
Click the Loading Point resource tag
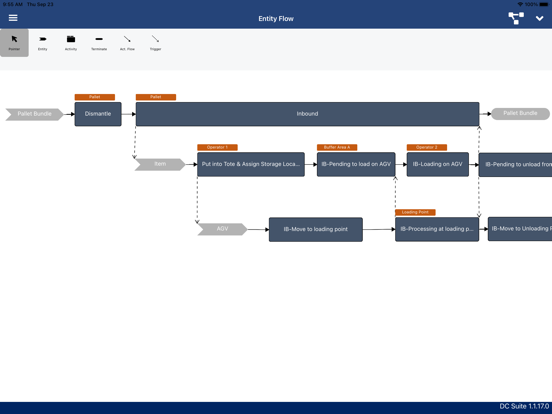tap(415, 212)
